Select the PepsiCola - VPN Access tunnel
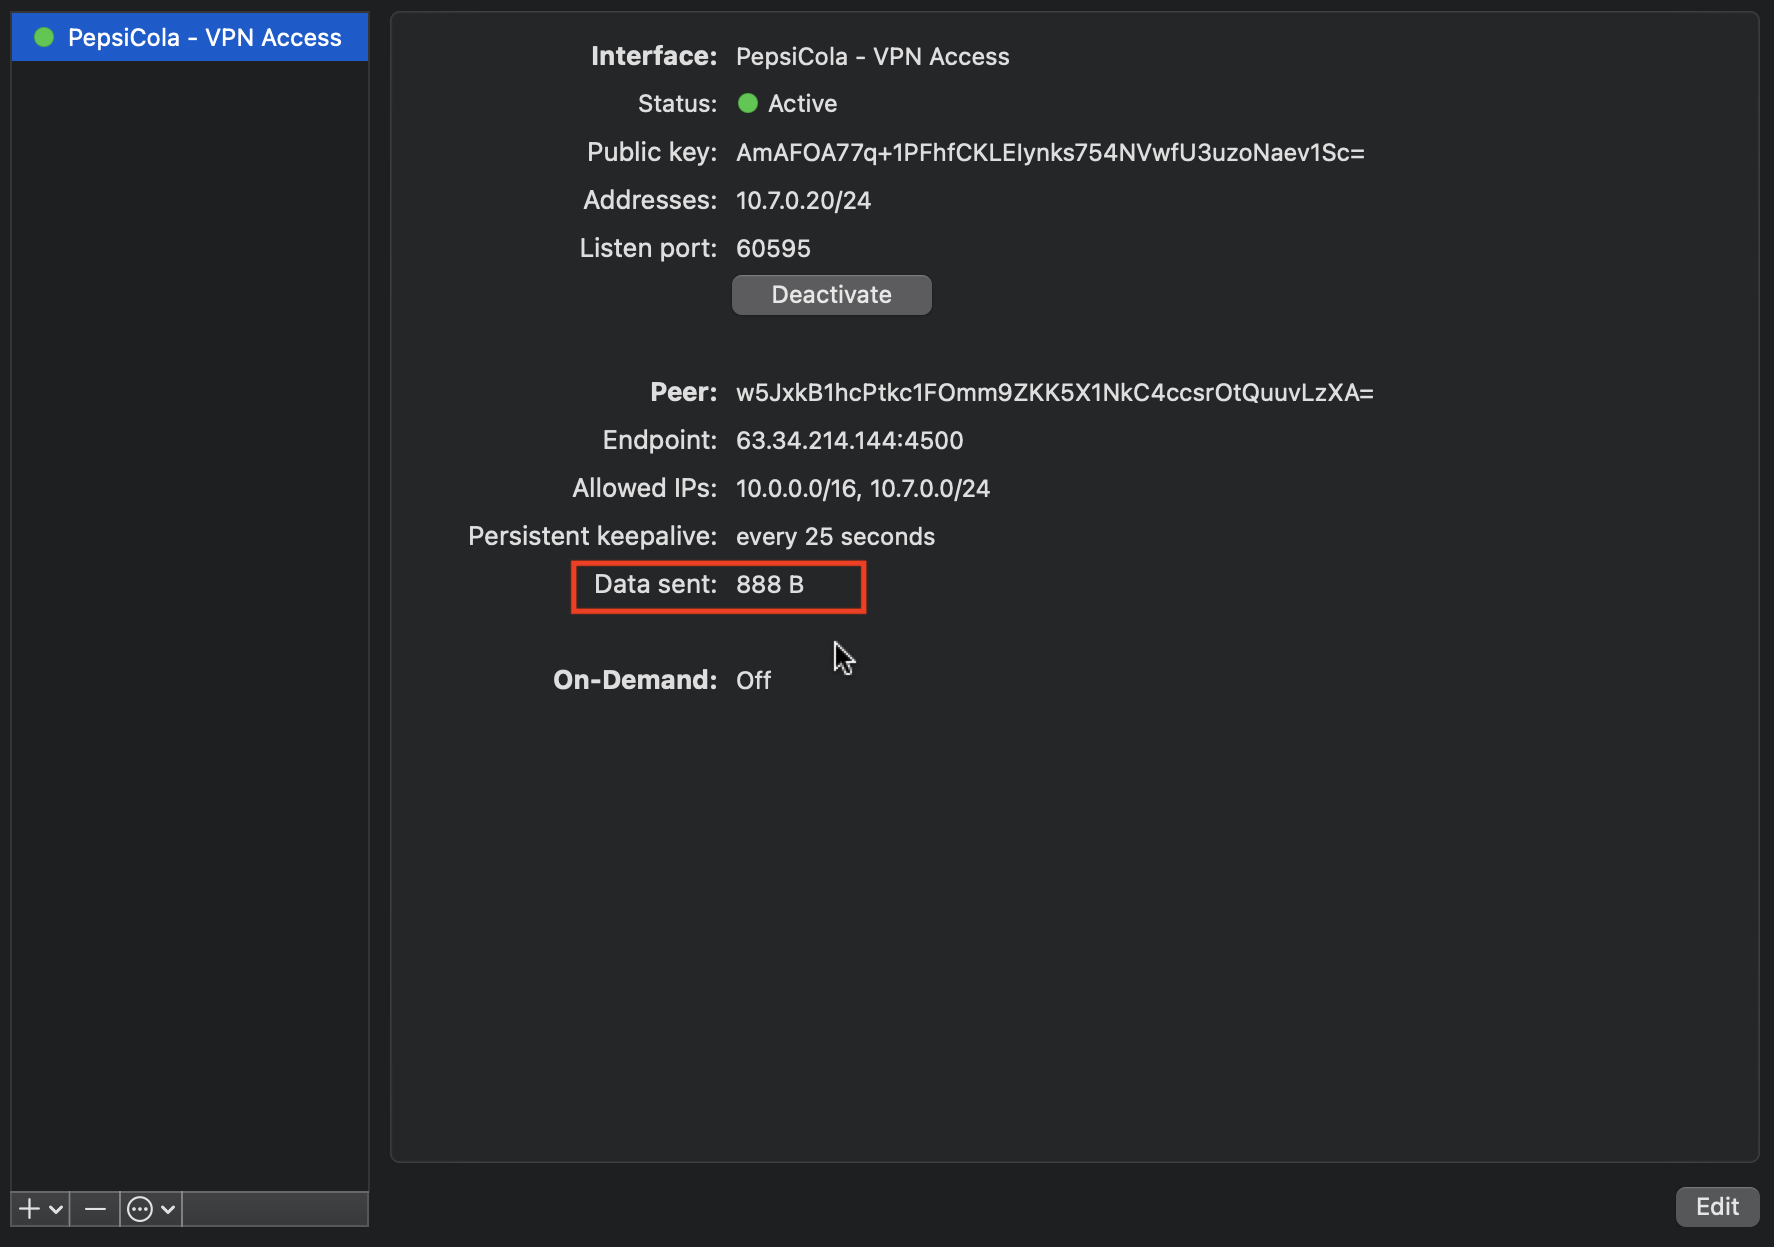The image size is (1774, 1247). point(204,38)
